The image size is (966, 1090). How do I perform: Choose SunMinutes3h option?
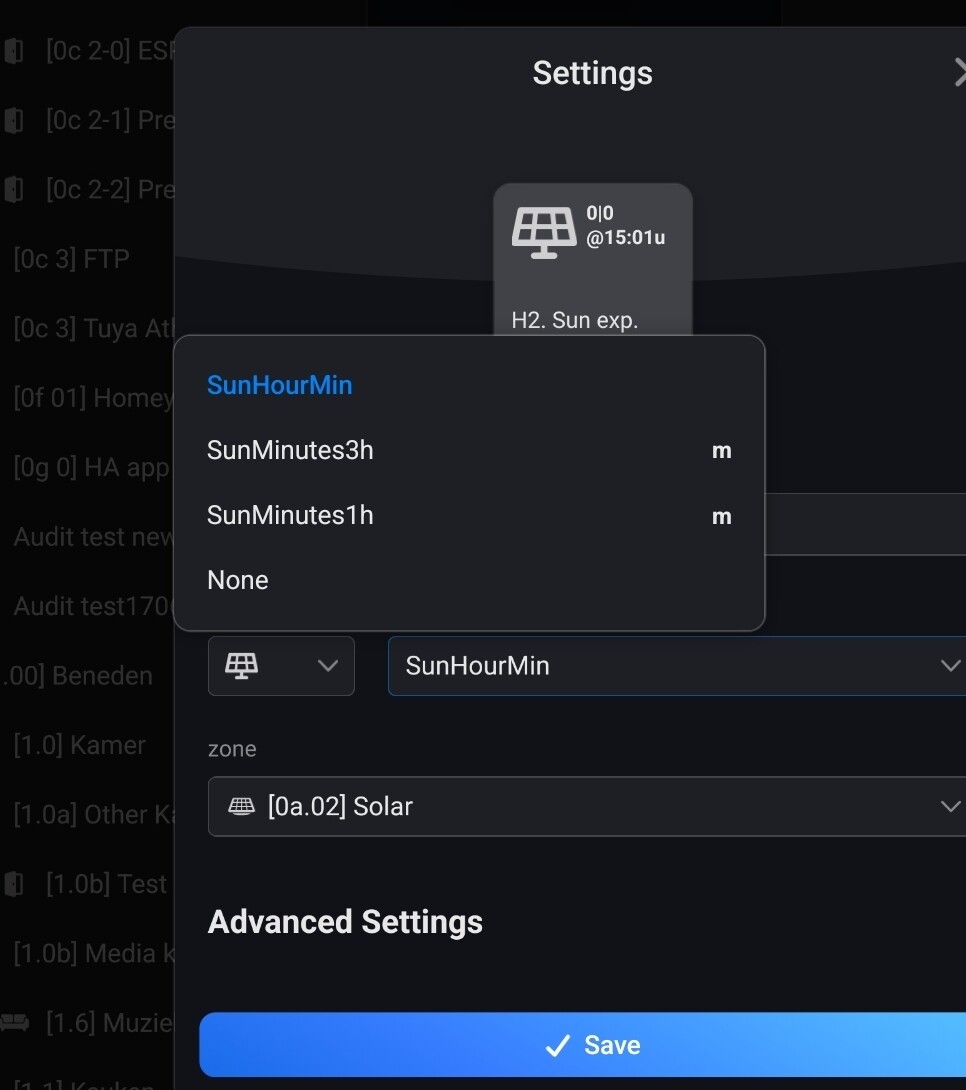tap(290, 451)
